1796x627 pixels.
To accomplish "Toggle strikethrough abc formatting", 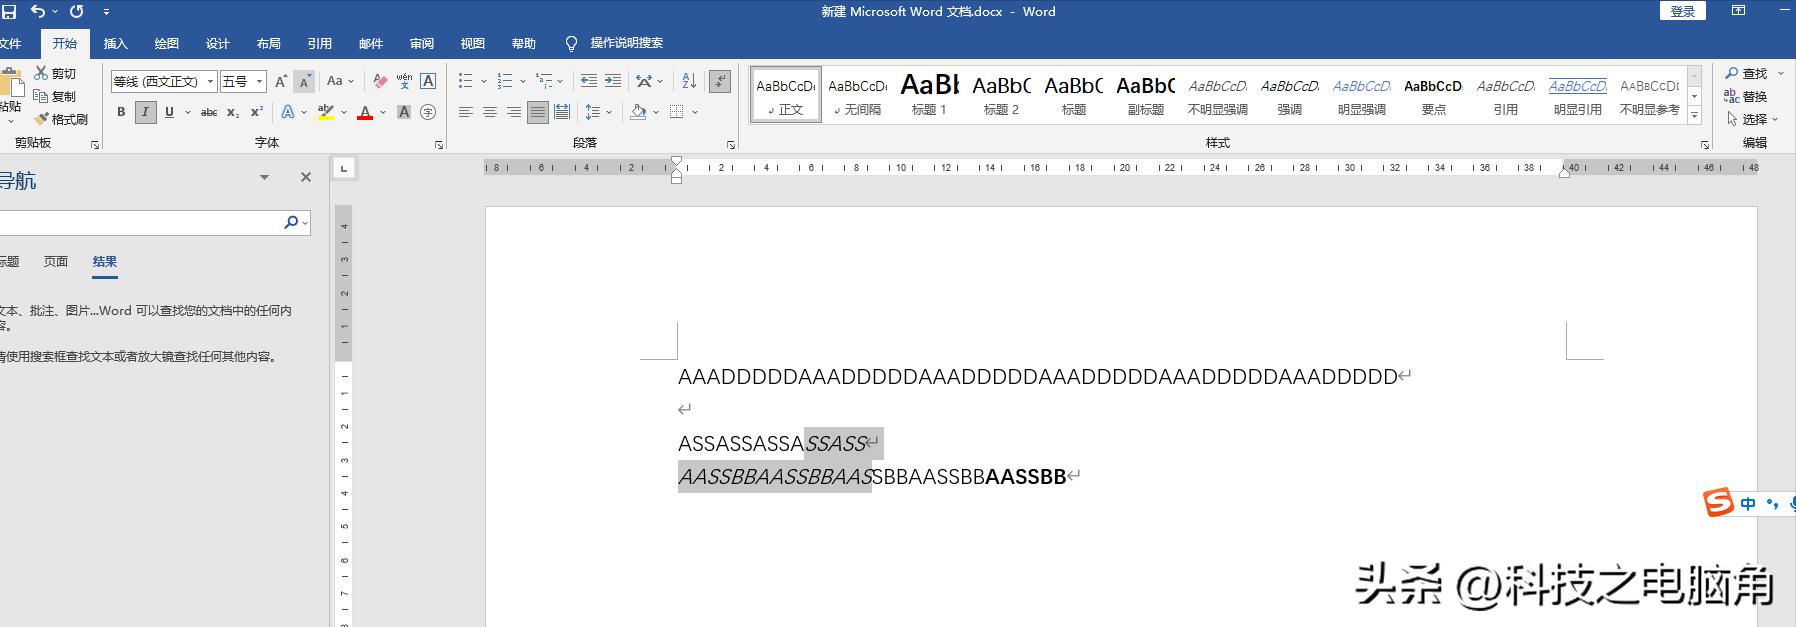I will [209, 112].
